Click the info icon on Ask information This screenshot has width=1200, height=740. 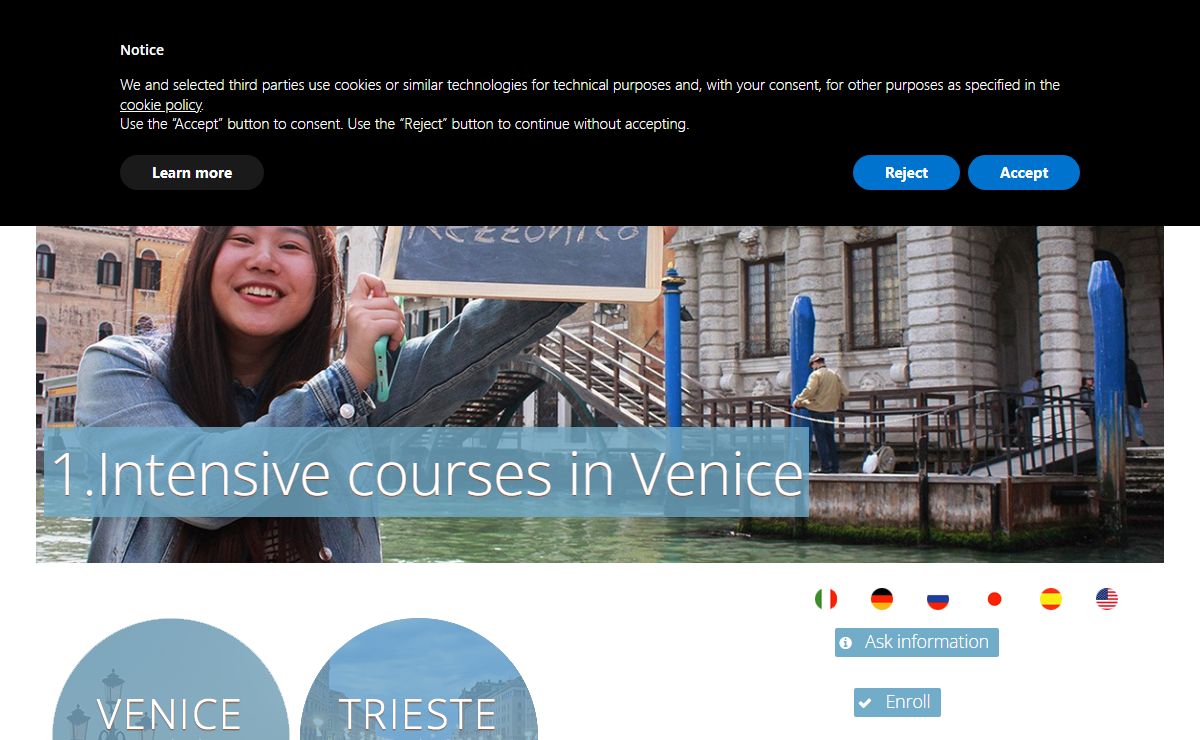[846, 643]
